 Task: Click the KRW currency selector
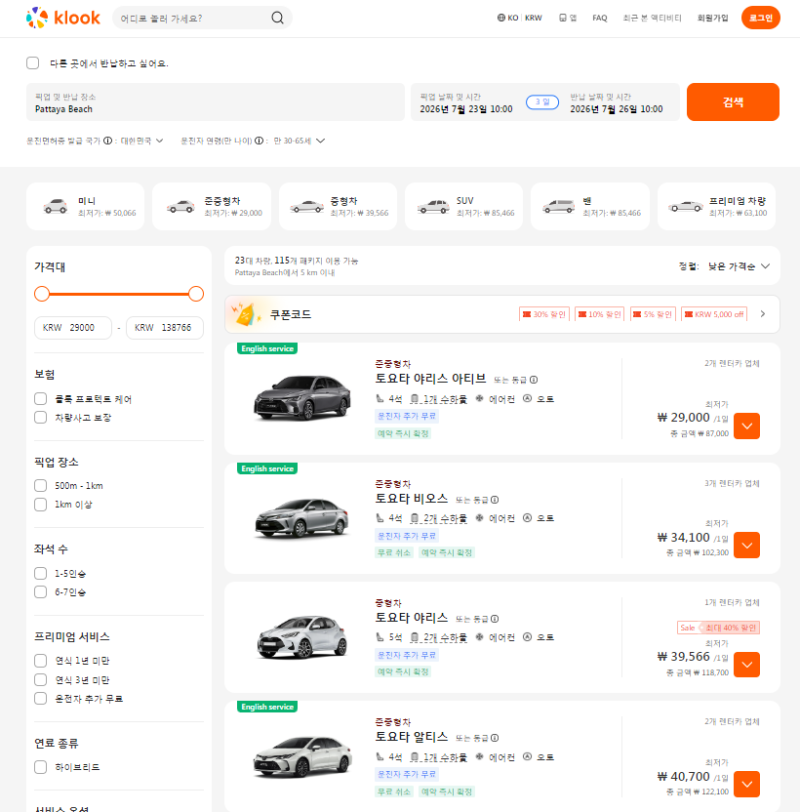(533, 18)
